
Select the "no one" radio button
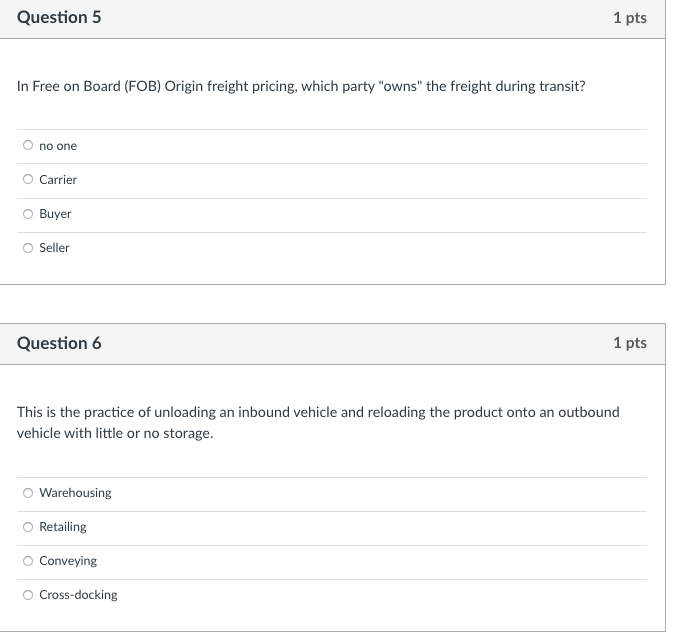[x=28, y=145]
